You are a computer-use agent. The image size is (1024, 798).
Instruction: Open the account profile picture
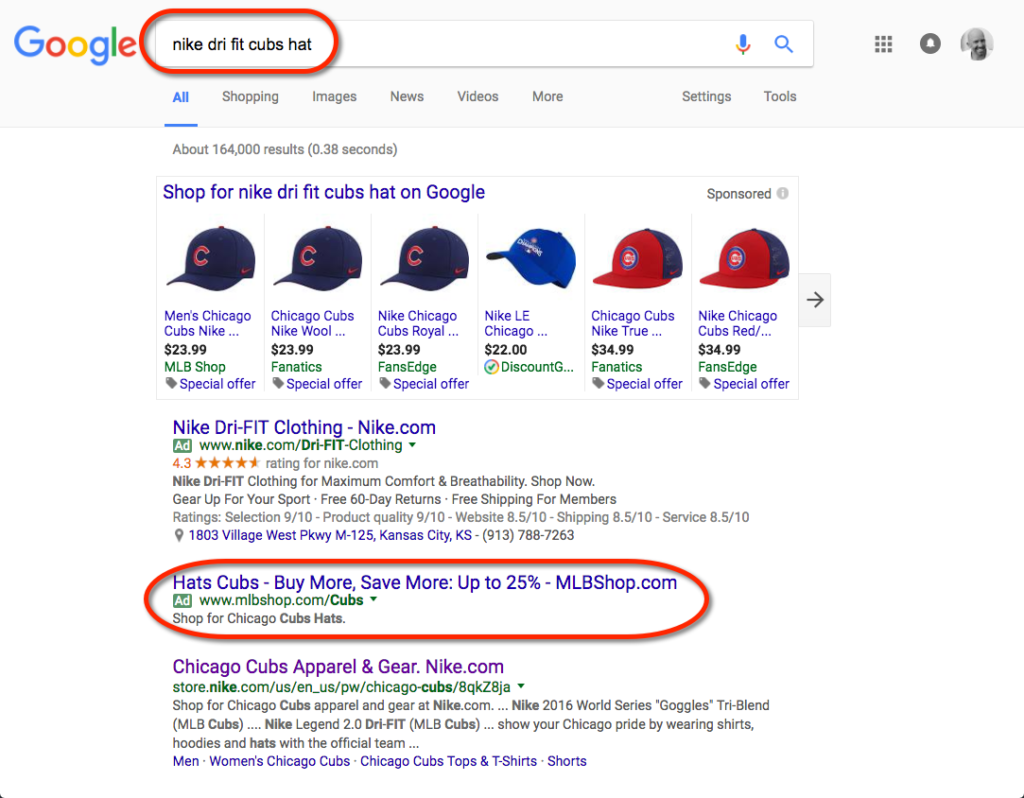point(976,44)
